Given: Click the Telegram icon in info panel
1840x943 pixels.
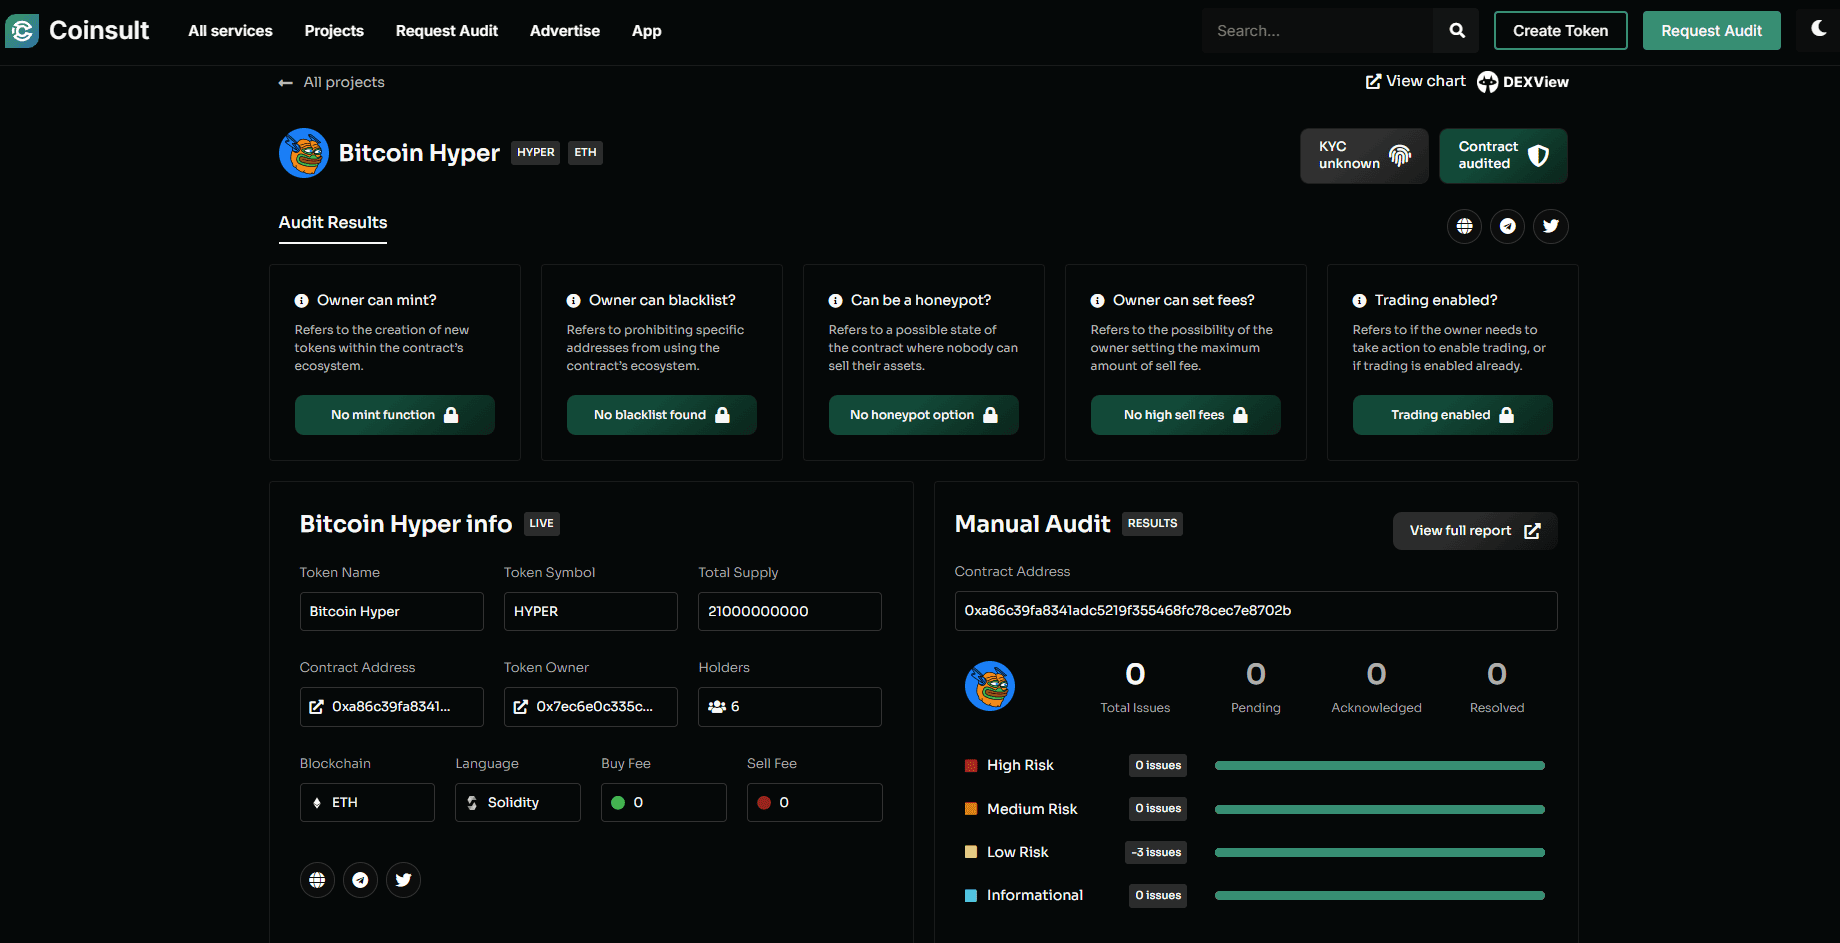Looking at the screenshot, I should pyautogui.click(x=360, y=880).
